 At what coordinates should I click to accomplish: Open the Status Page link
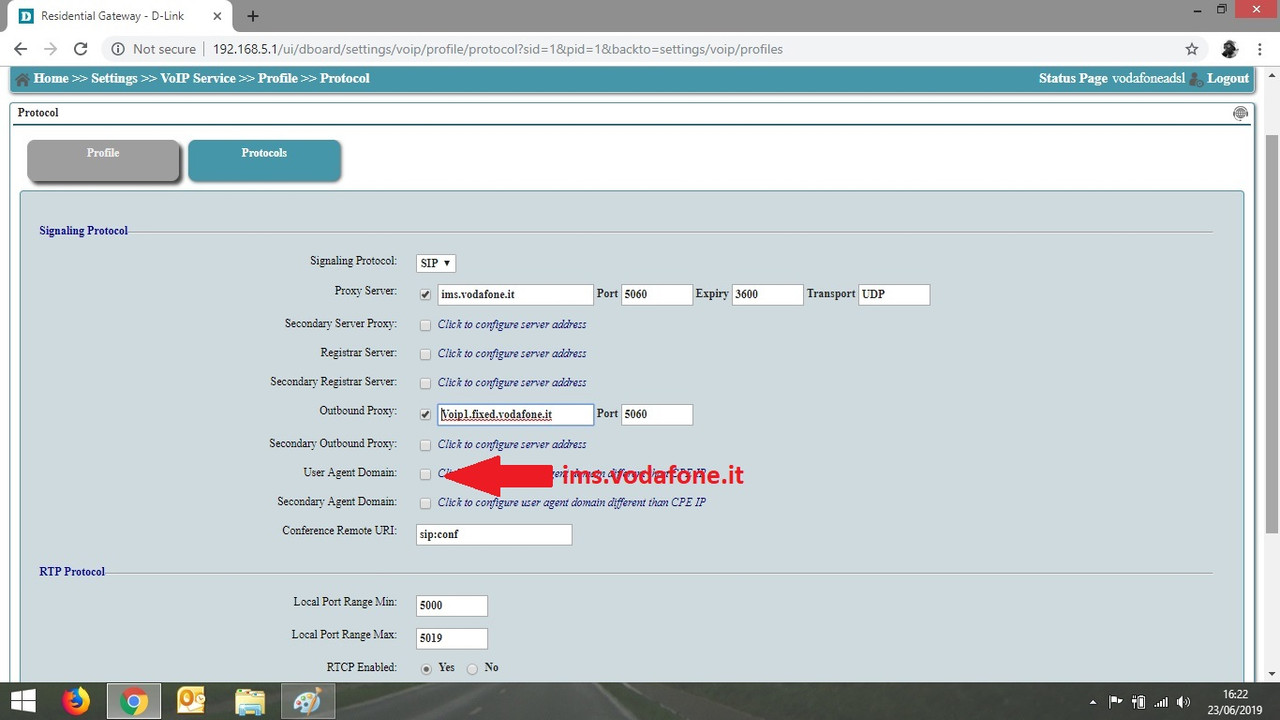point(1073,78)
